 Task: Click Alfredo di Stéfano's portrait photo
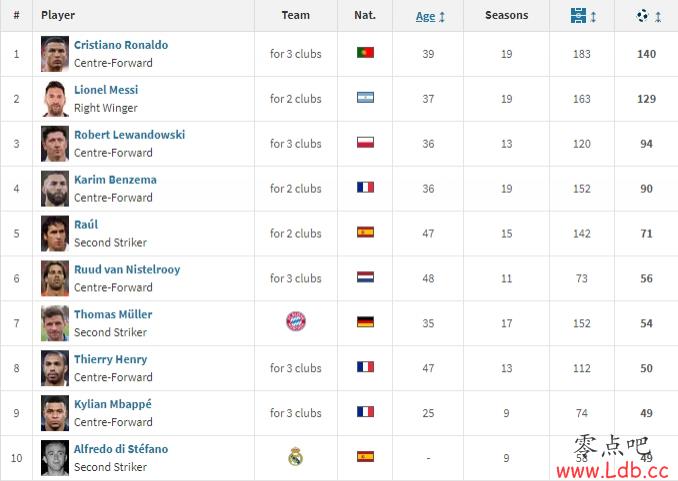click(55, 458)
